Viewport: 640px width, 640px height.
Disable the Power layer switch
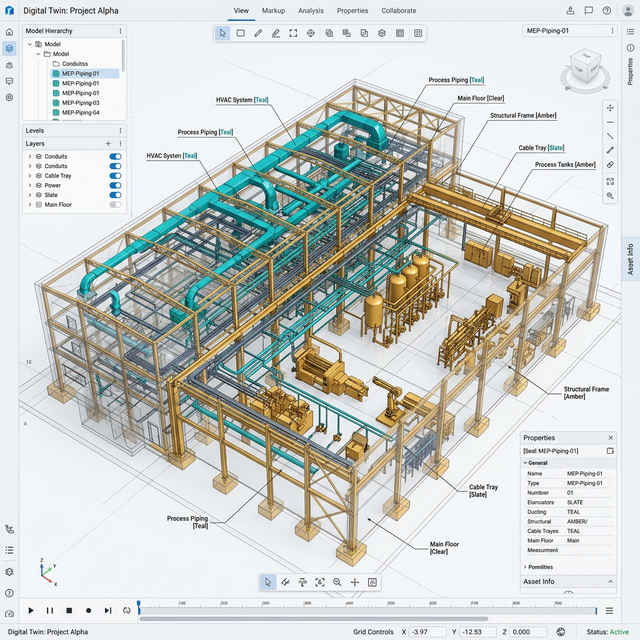[x=115, y=186]
